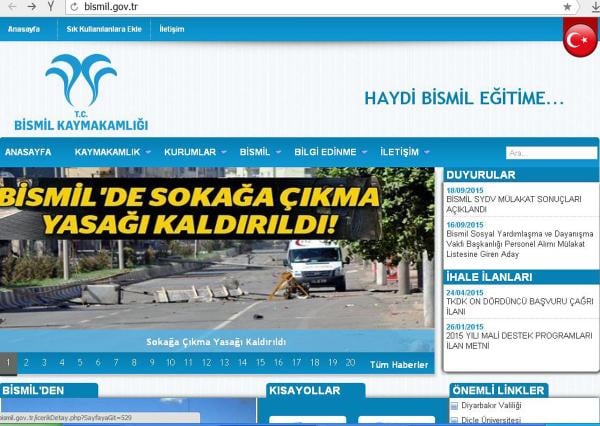Open Diyarbakır Valiliği link

point(491,406)
